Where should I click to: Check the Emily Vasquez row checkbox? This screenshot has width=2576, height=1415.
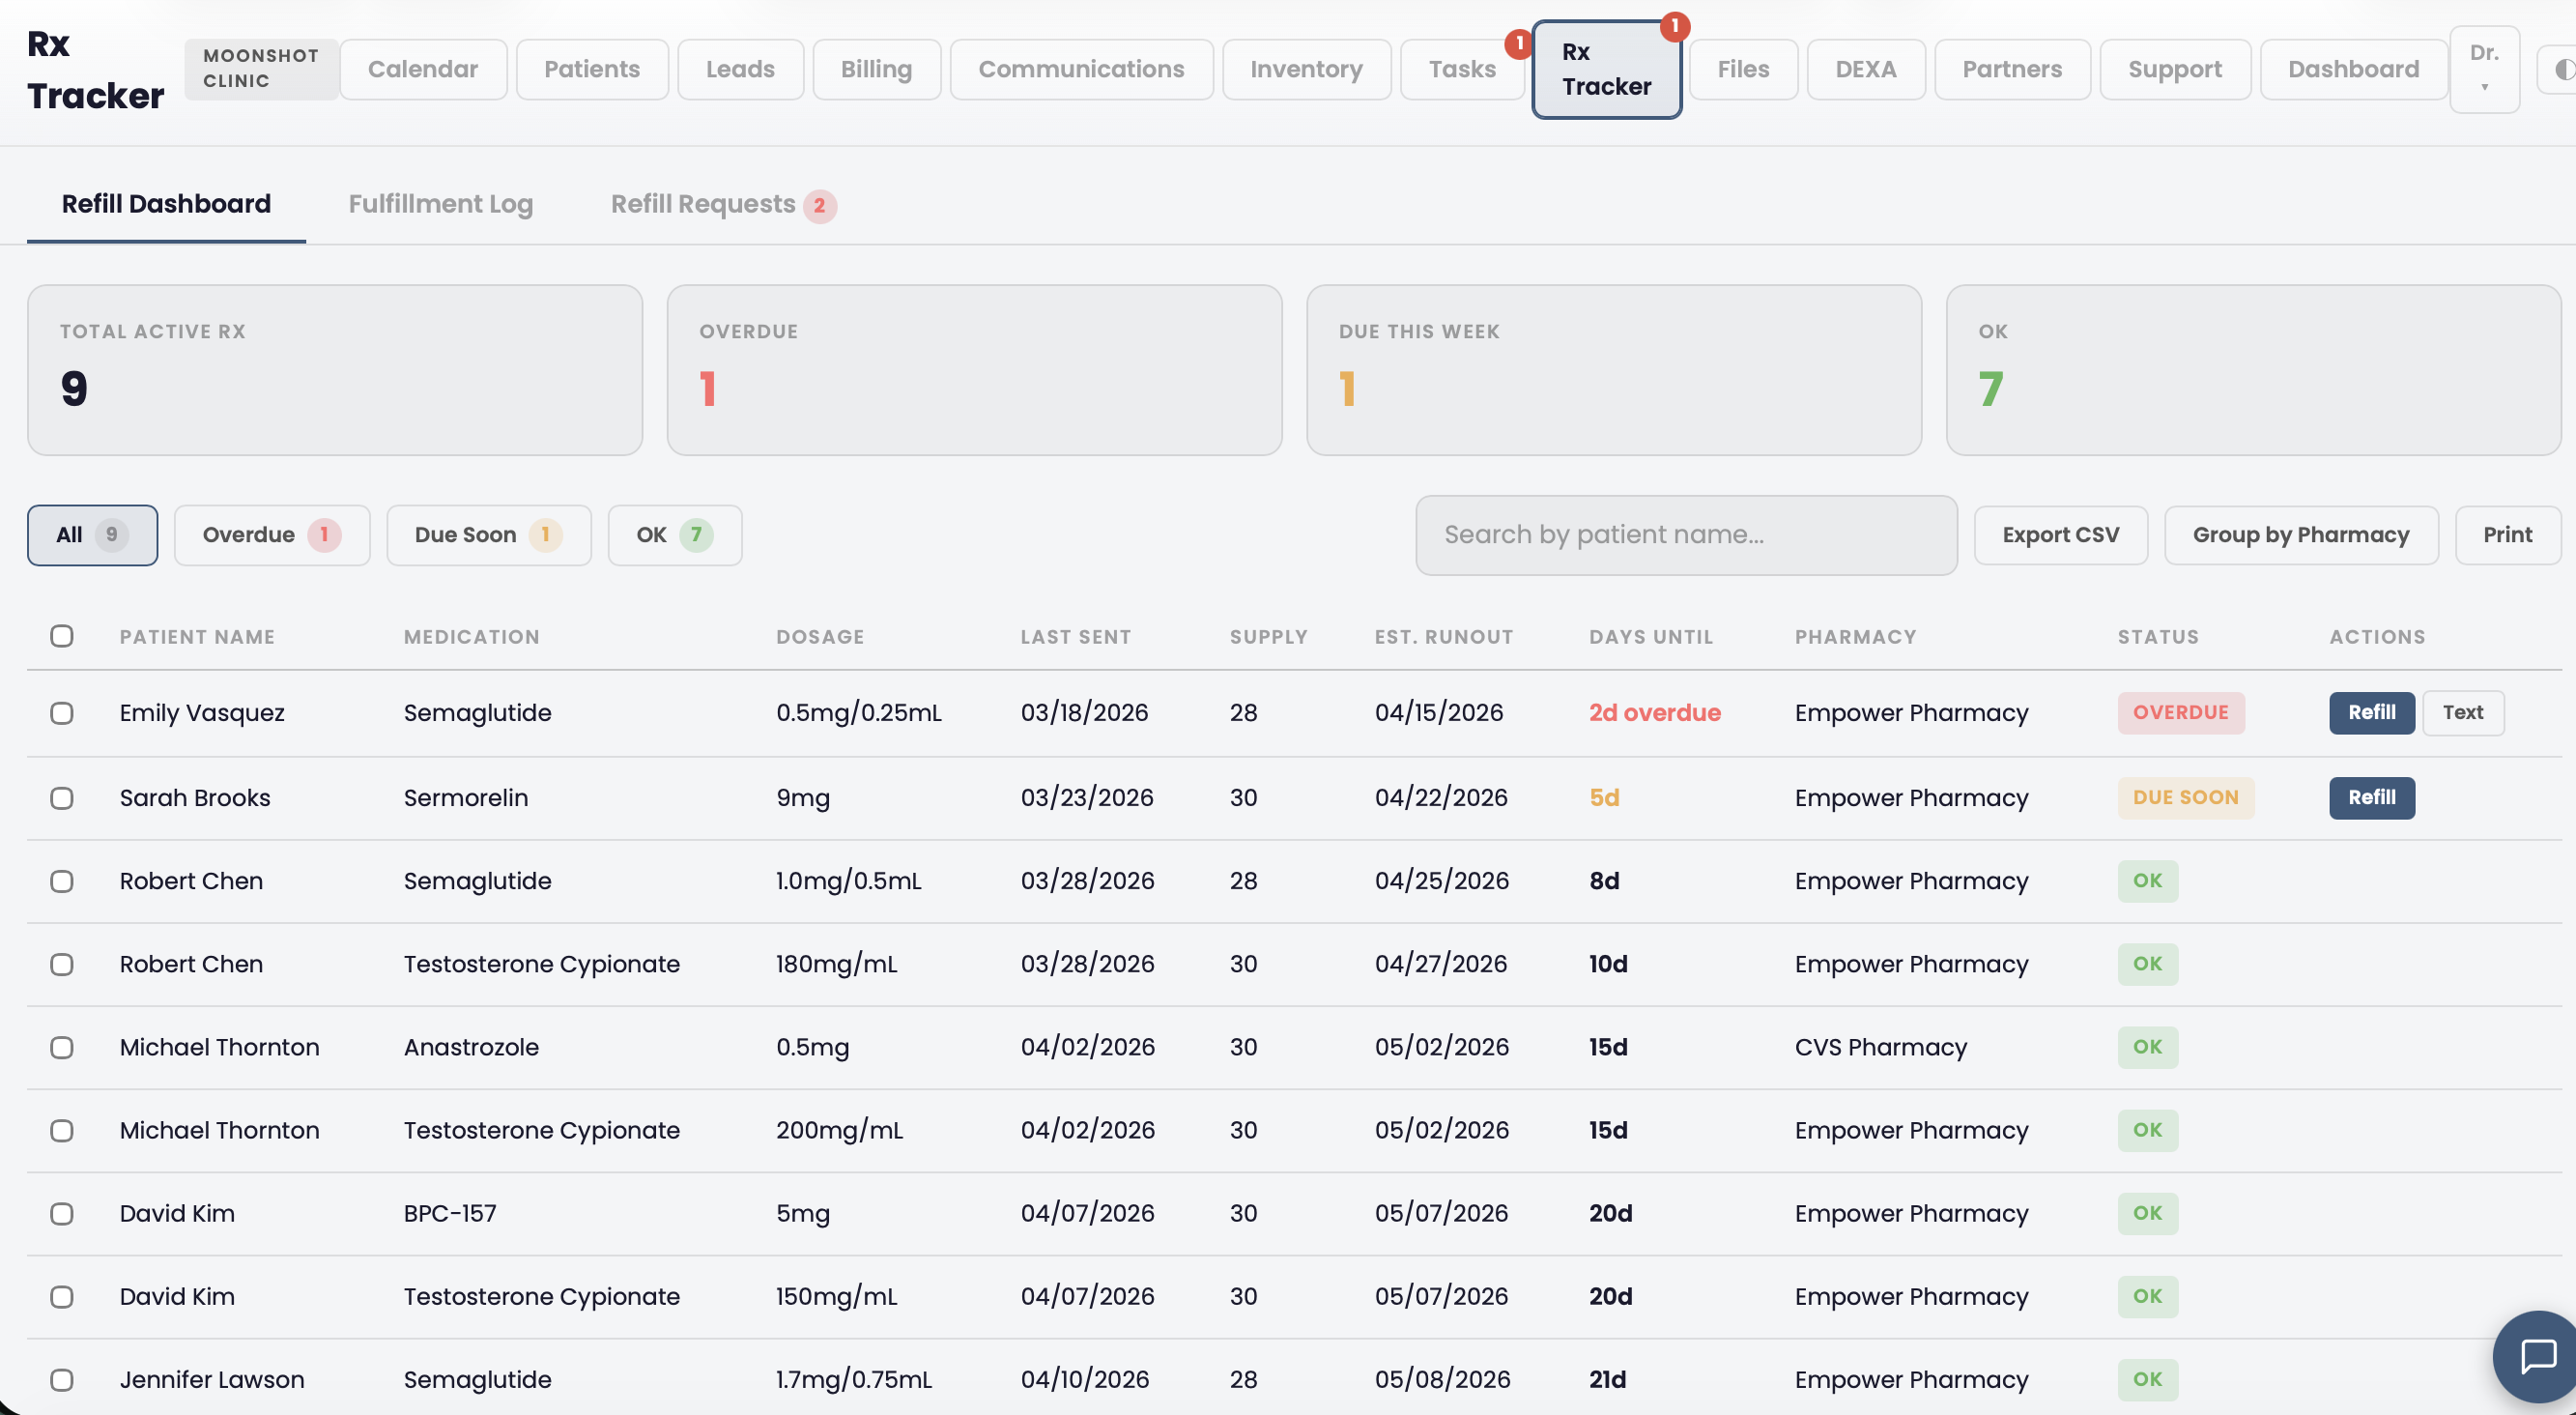pos(63,713)
